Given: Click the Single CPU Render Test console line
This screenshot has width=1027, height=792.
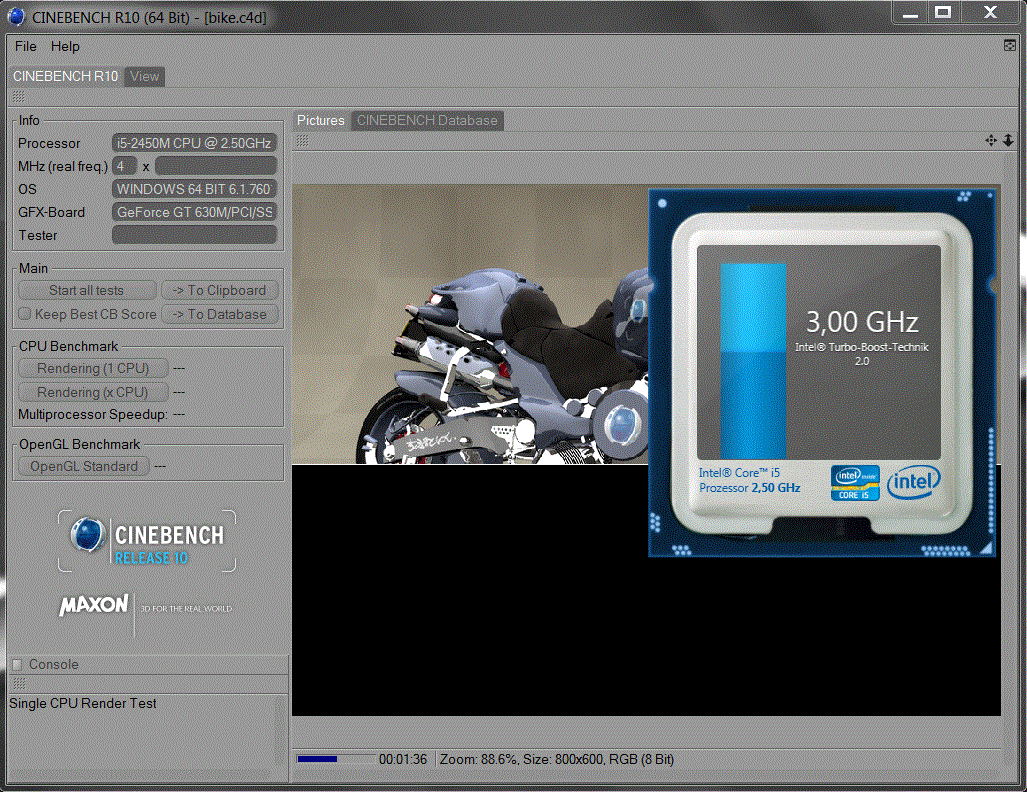Looking at the screenshot, I should (83, 704).
